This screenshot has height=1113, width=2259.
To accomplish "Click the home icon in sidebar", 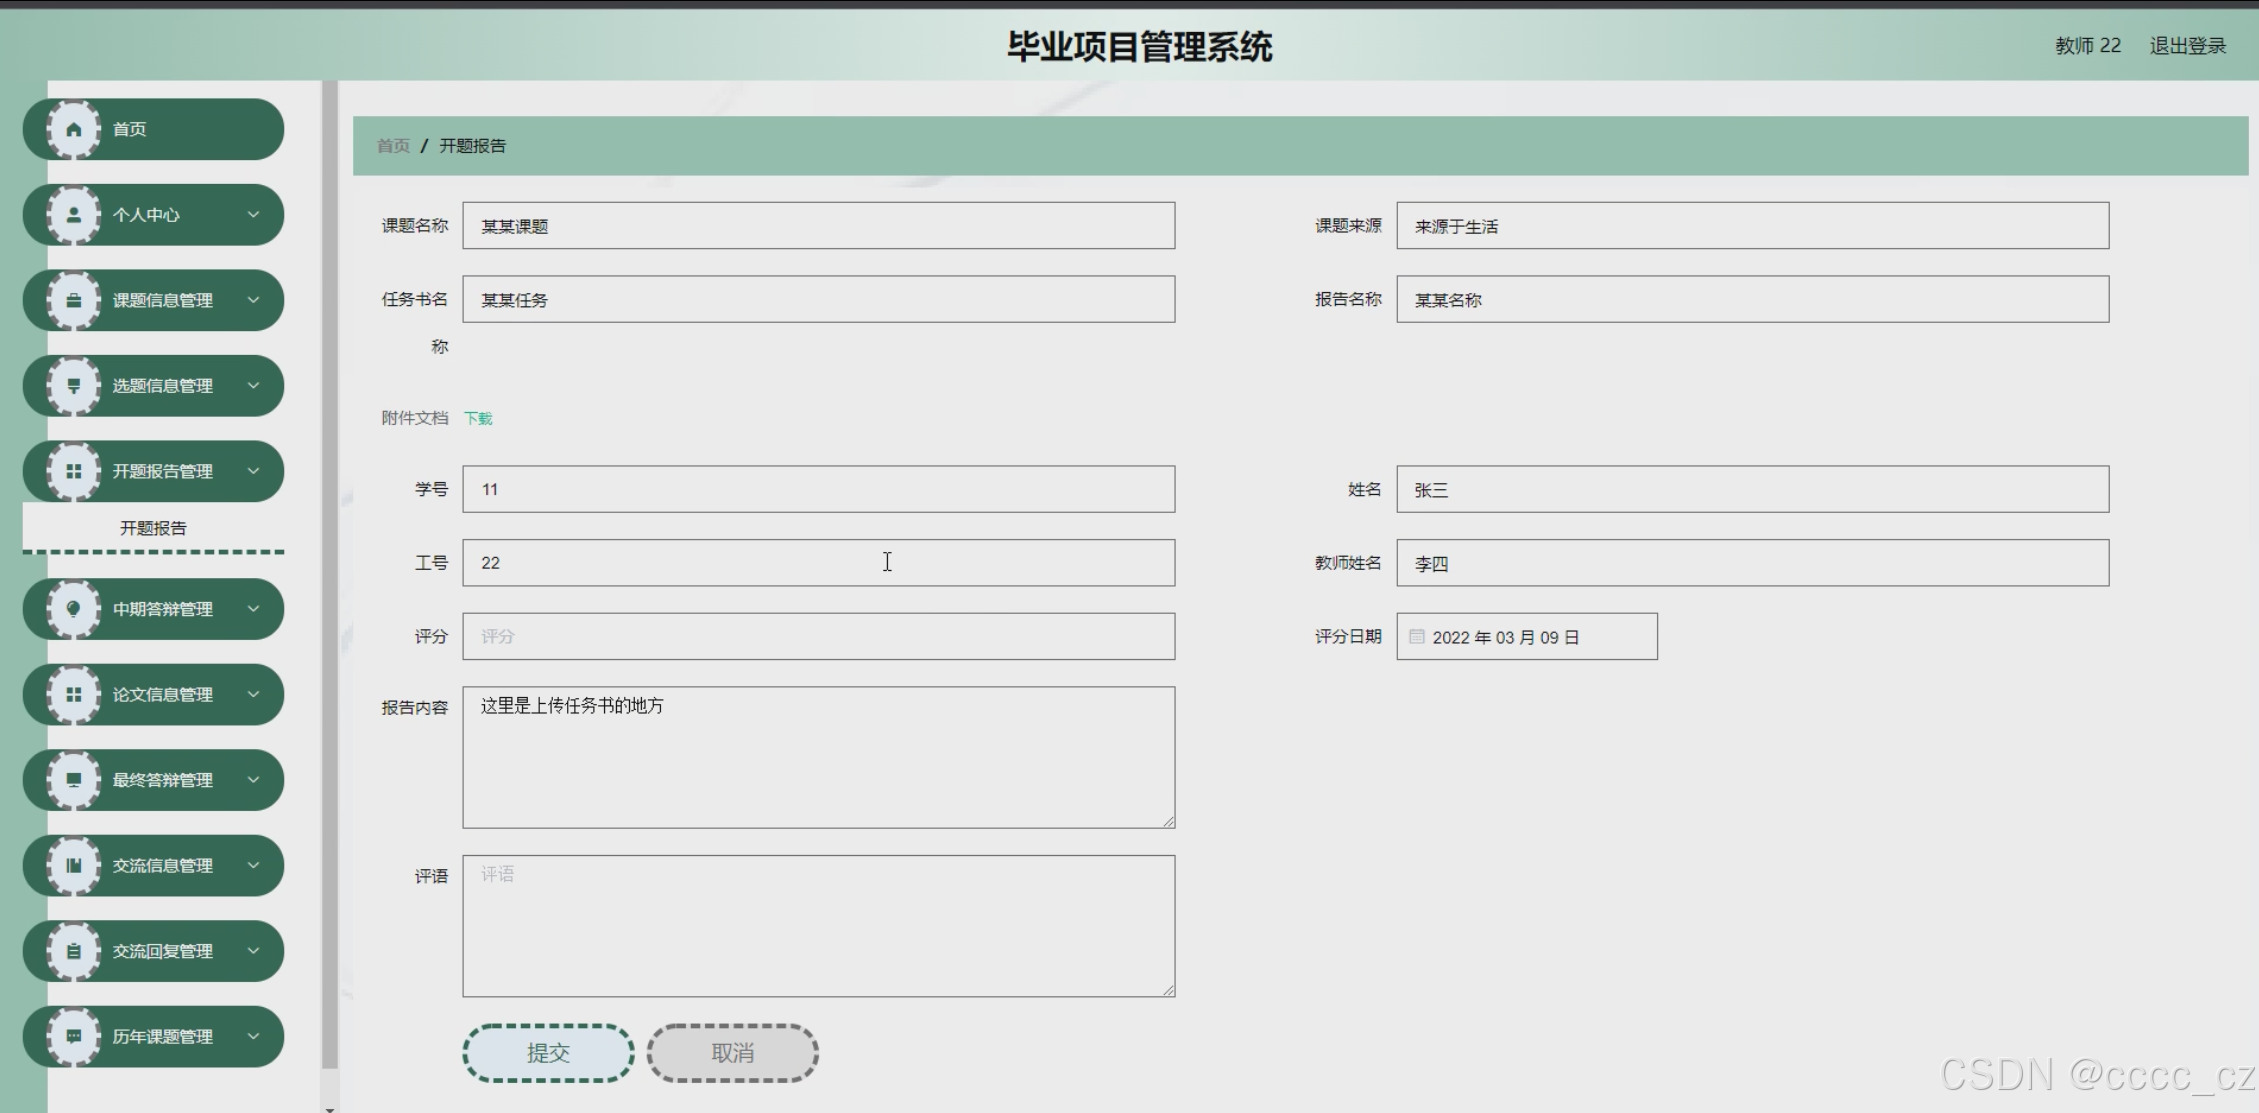I will coord(74,129).
